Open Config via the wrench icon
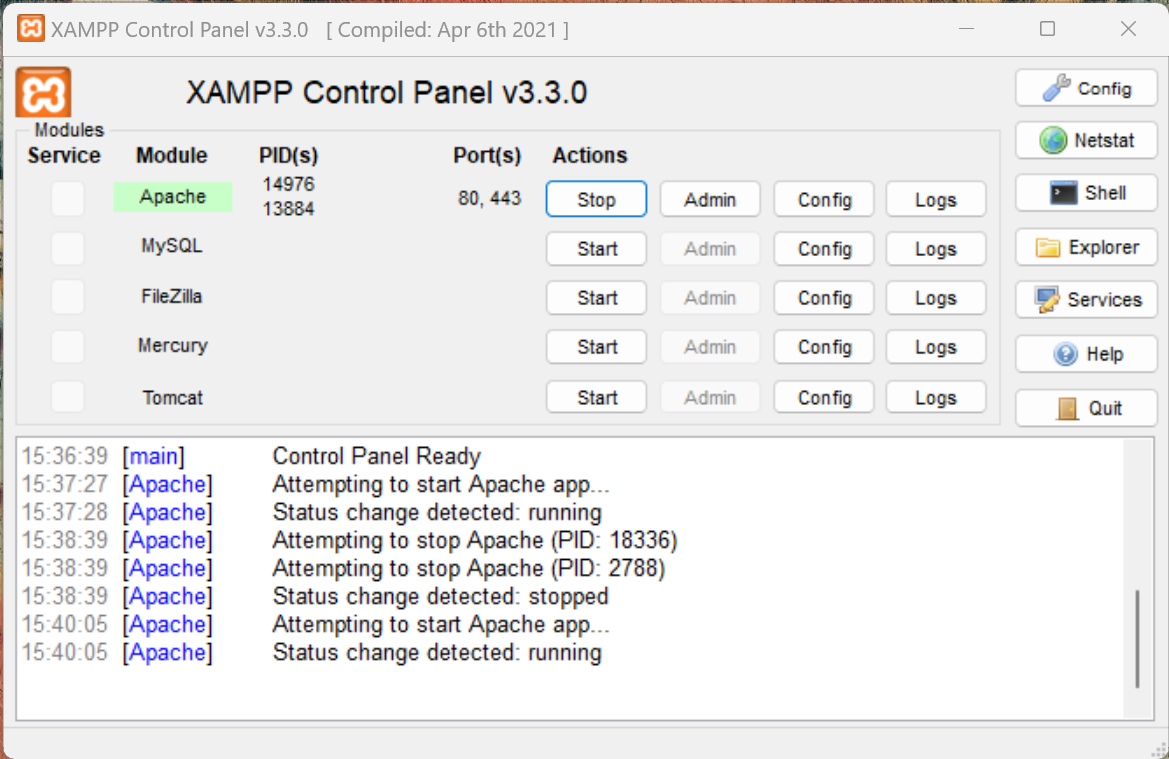 1056,88
